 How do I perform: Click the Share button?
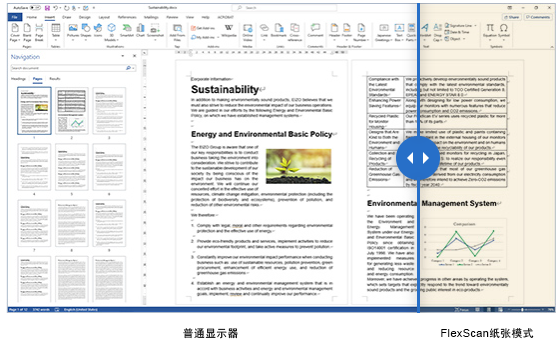[x=512, y=17]
